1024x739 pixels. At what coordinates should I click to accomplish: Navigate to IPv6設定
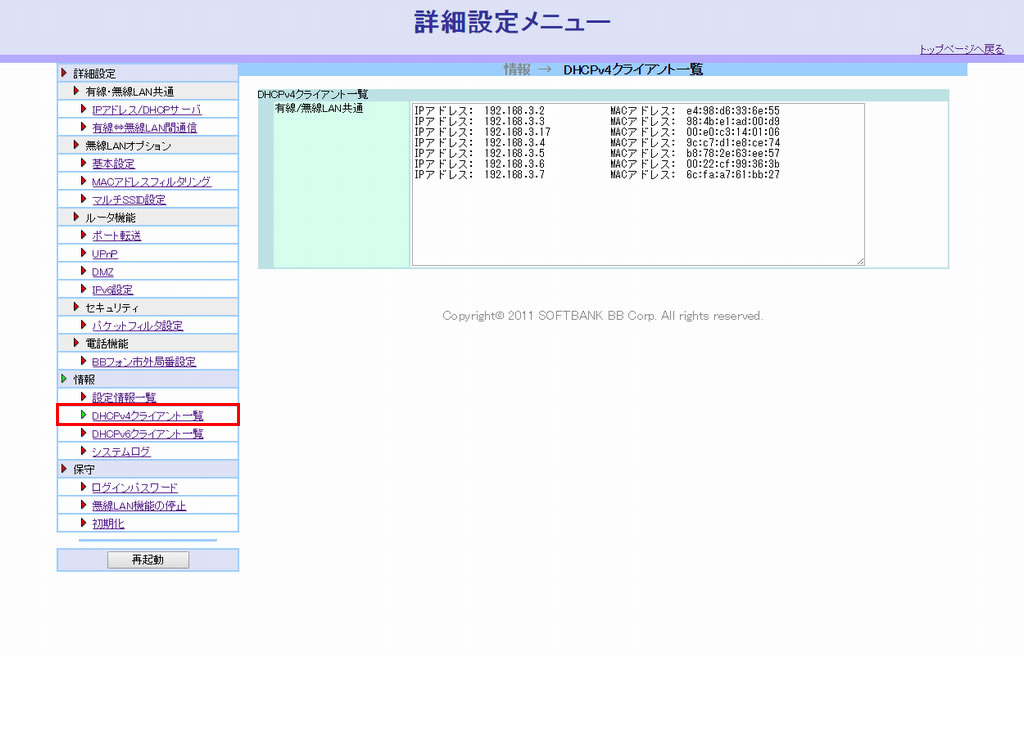tap(112, 290)
